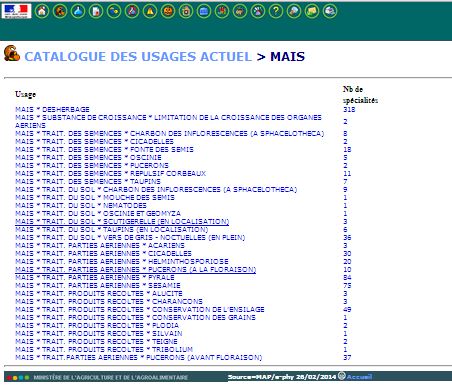
Task: Open PRODUITS RECOLTES * SILVAIN usage
Action: click(99, 333)
